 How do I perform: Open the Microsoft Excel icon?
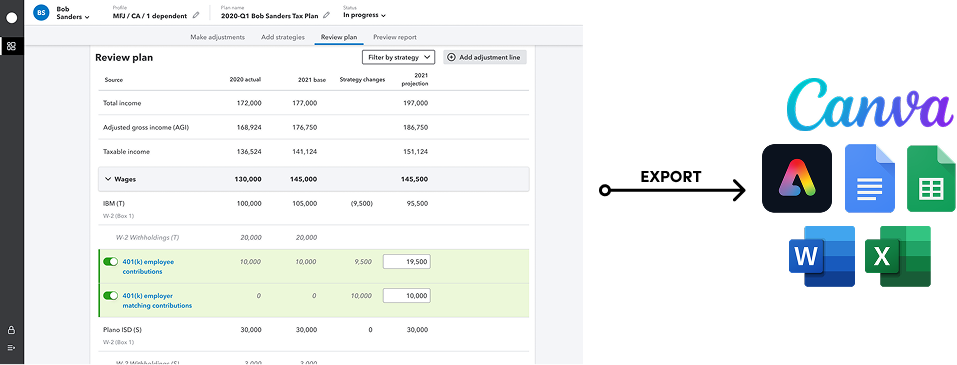pyautogui.click(x=898, y=256)
